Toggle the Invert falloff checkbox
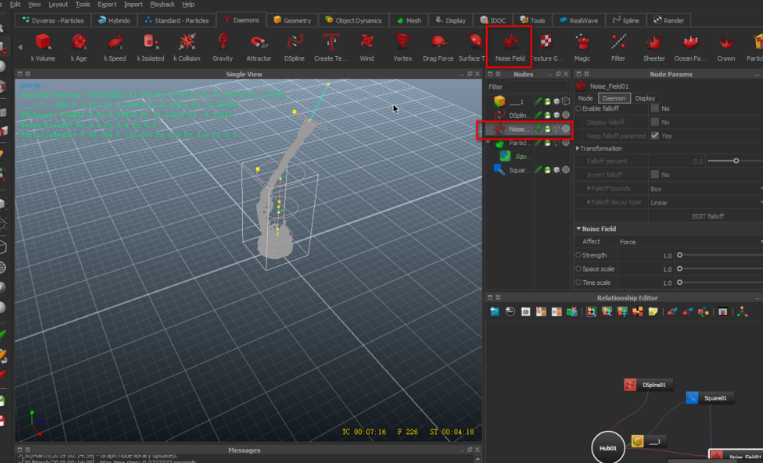This screenshot has height=463, width=763. (x=655, y=174)
